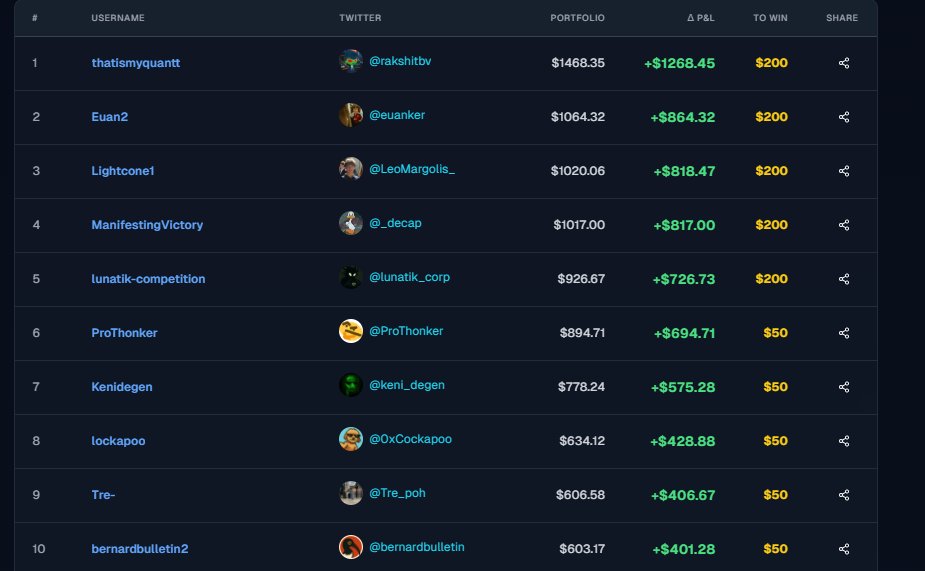Click @euanker avatar image
The image size is (925, 571).
(x=350, y=115)
